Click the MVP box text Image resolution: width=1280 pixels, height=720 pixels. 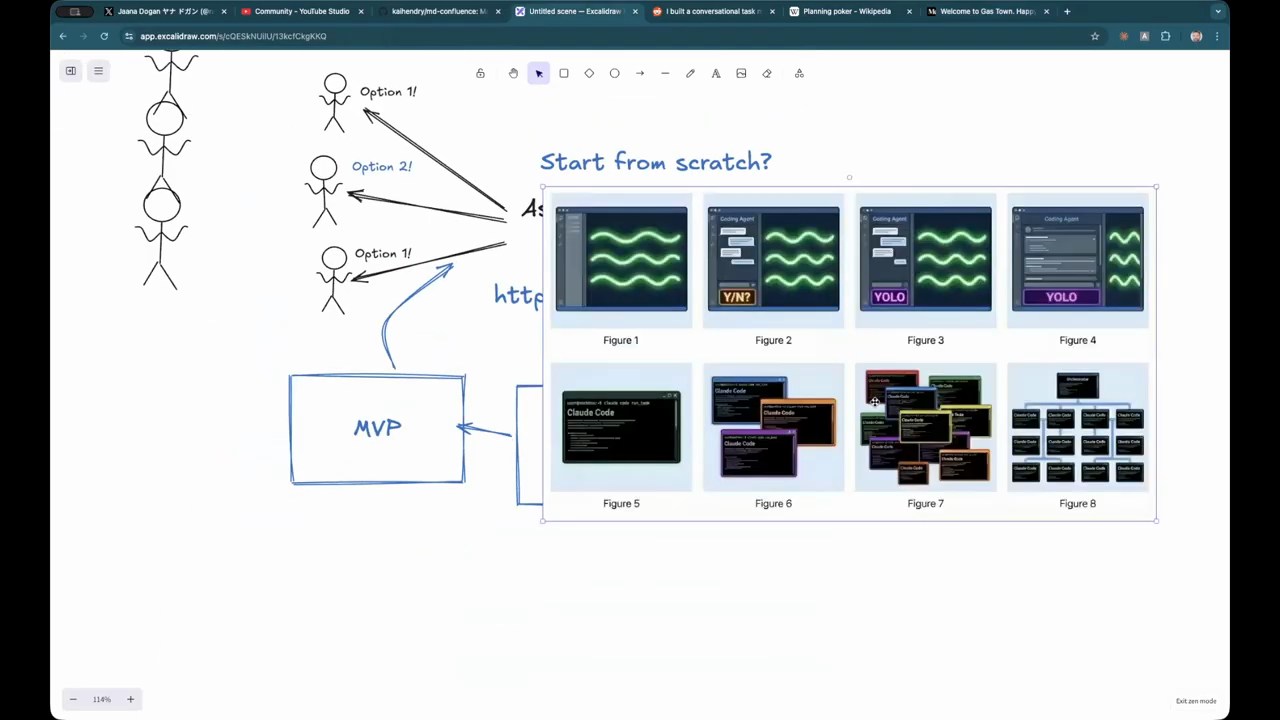coord(377,428)
